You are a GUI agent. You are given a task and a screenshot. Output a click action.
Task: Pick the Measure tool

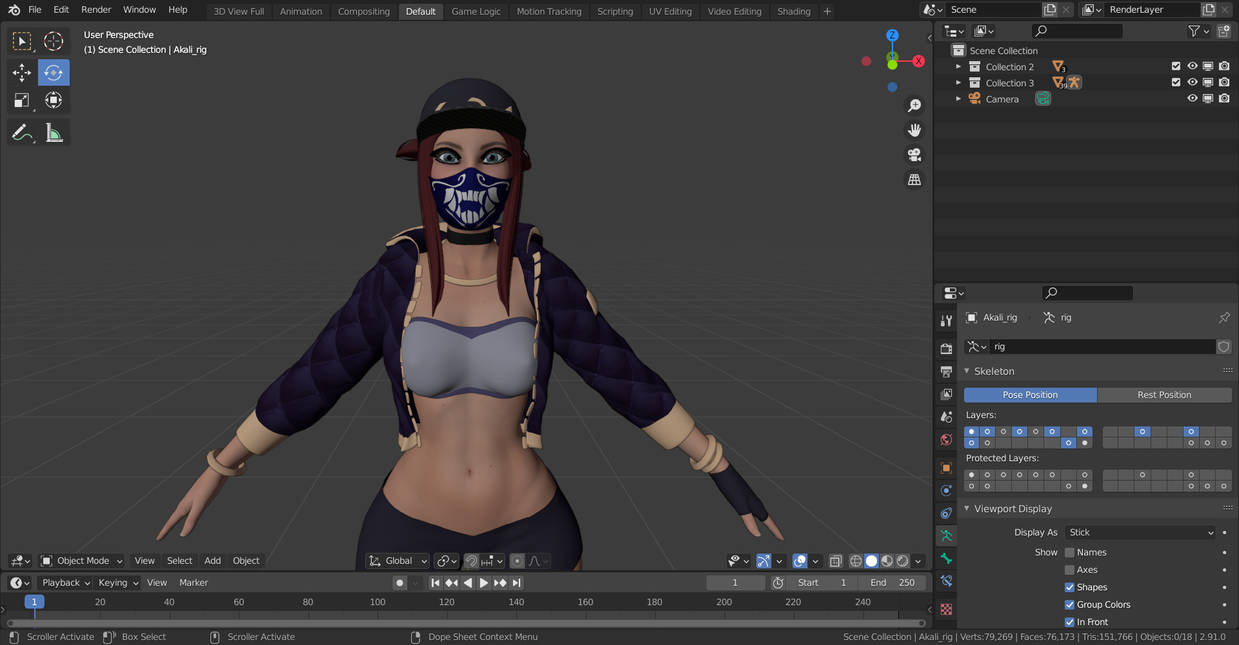pos(54,132)
